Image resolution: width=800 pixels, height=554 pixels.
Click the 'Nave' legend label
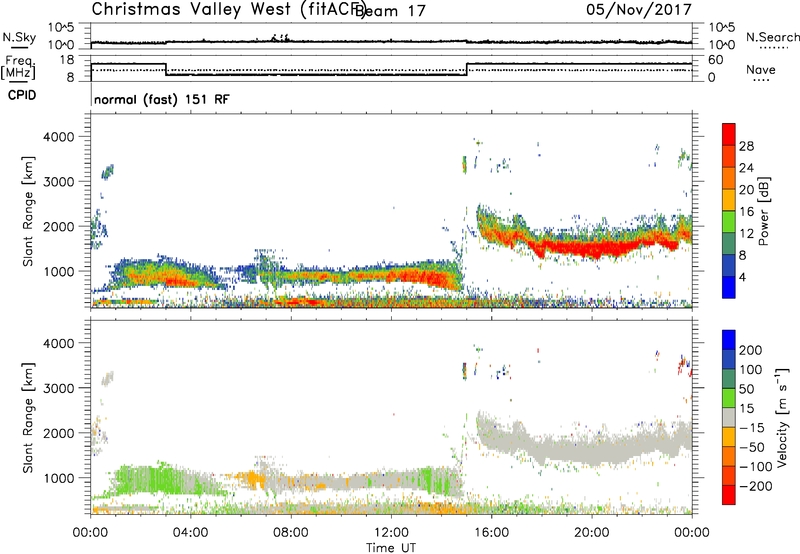coord(760,69)
